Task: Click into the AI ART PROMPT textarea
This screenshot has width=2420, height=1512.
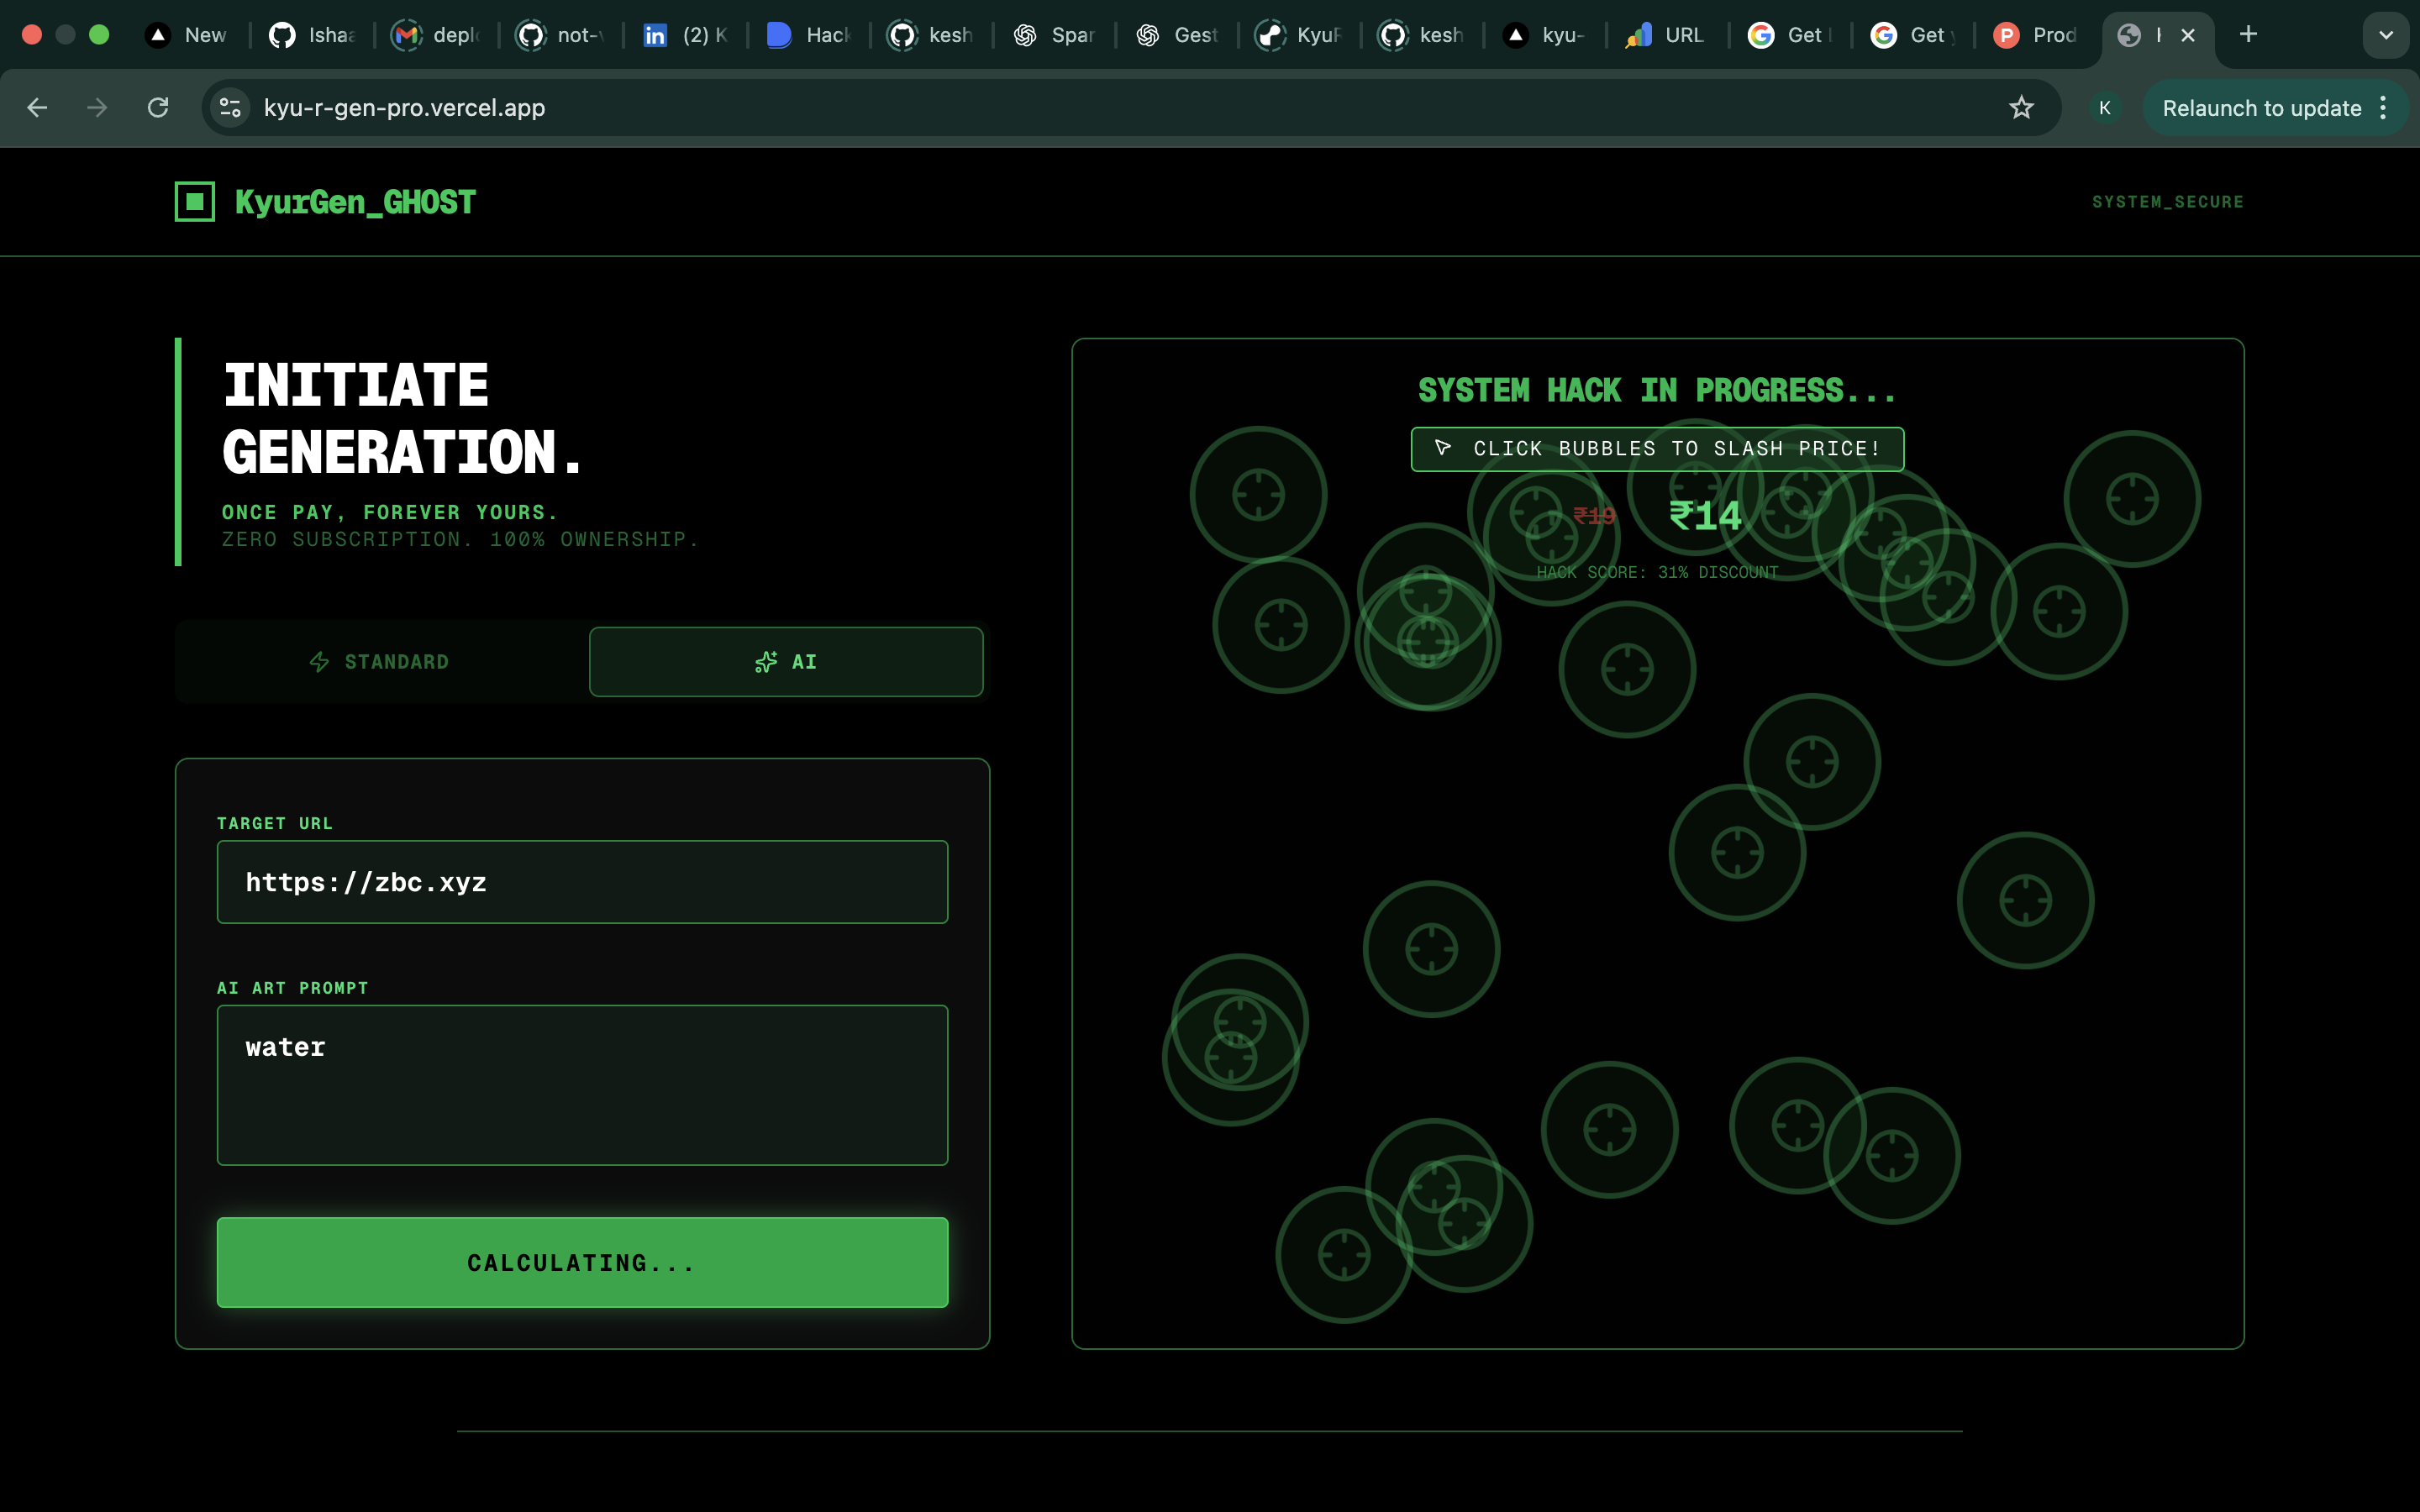Action: tap(582, 1085)
